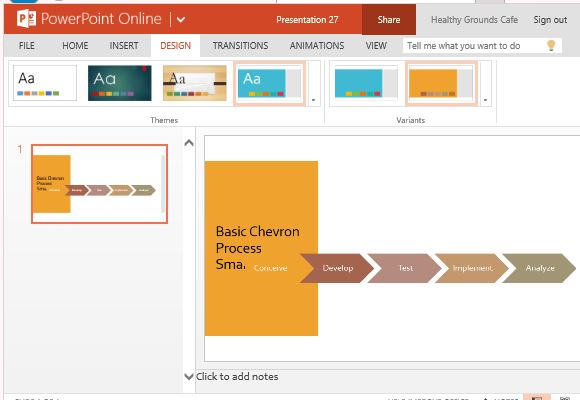Click the PowerPoint logo icon
The height and width of the screenshot is (400, 580).
26,19
